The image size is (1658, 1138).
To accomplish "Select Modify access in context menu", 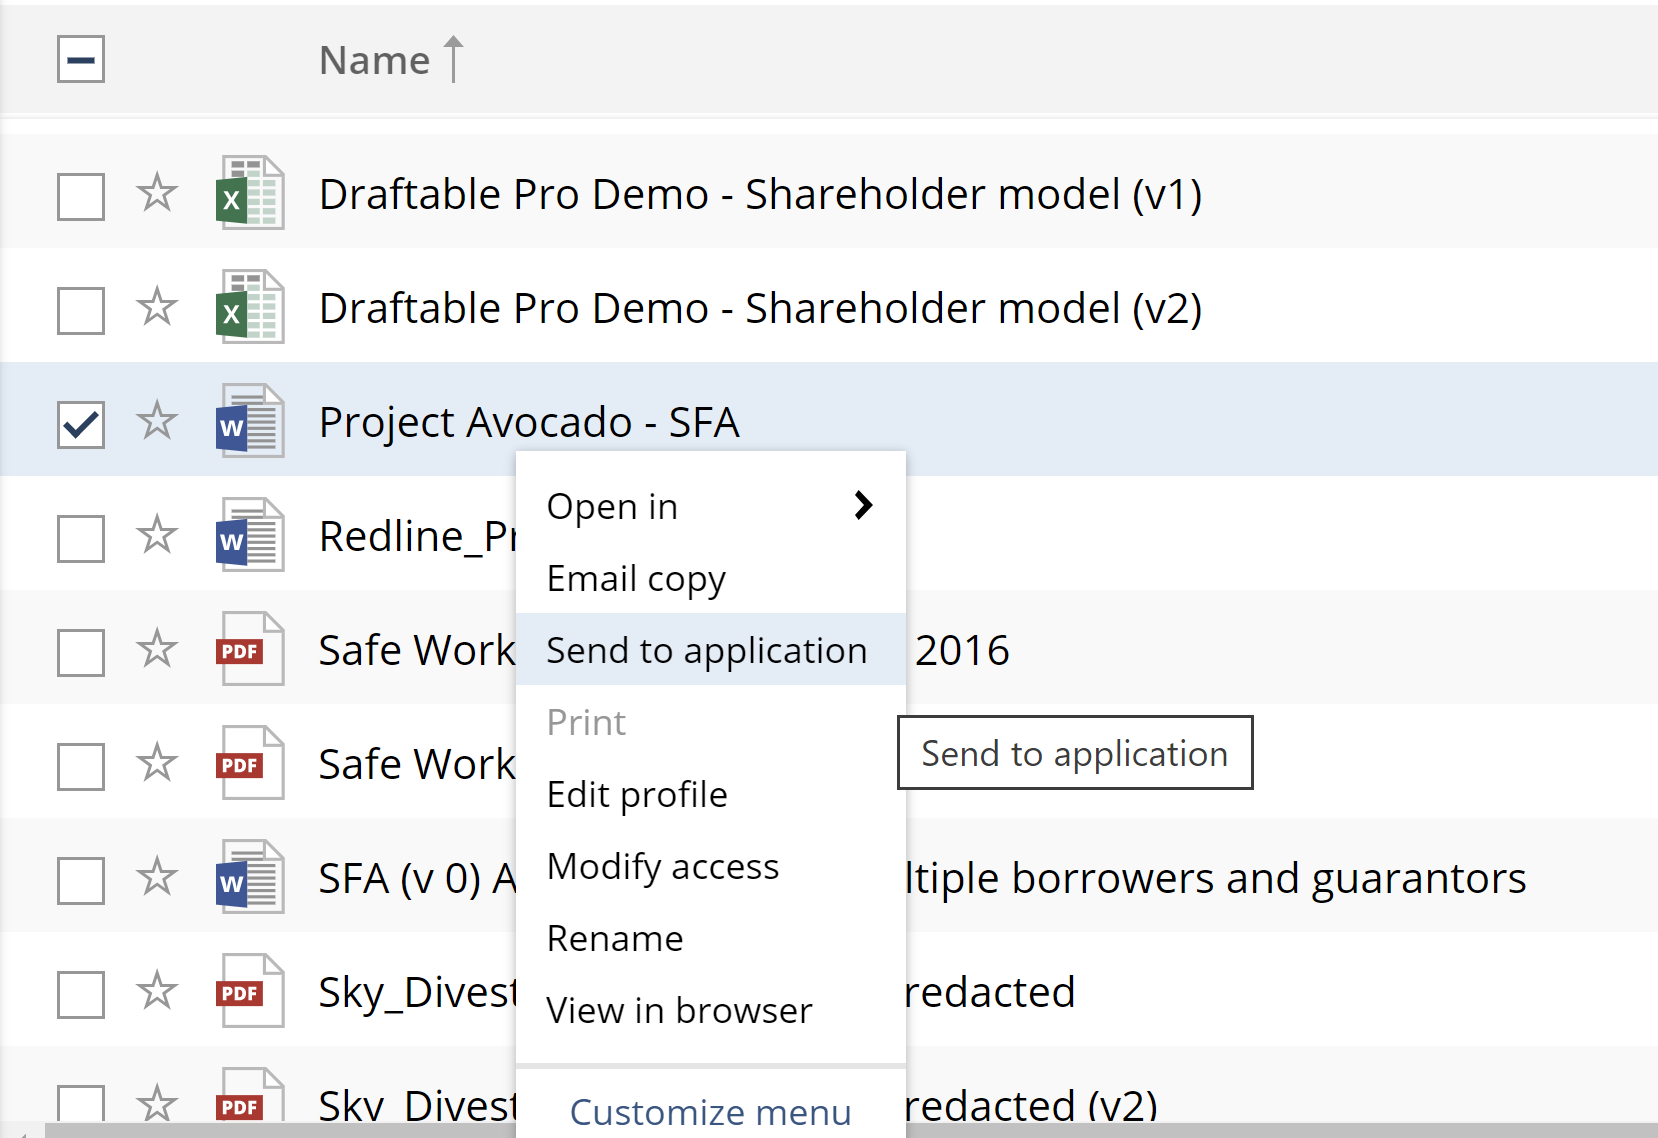I will click(x=711, y=866).
